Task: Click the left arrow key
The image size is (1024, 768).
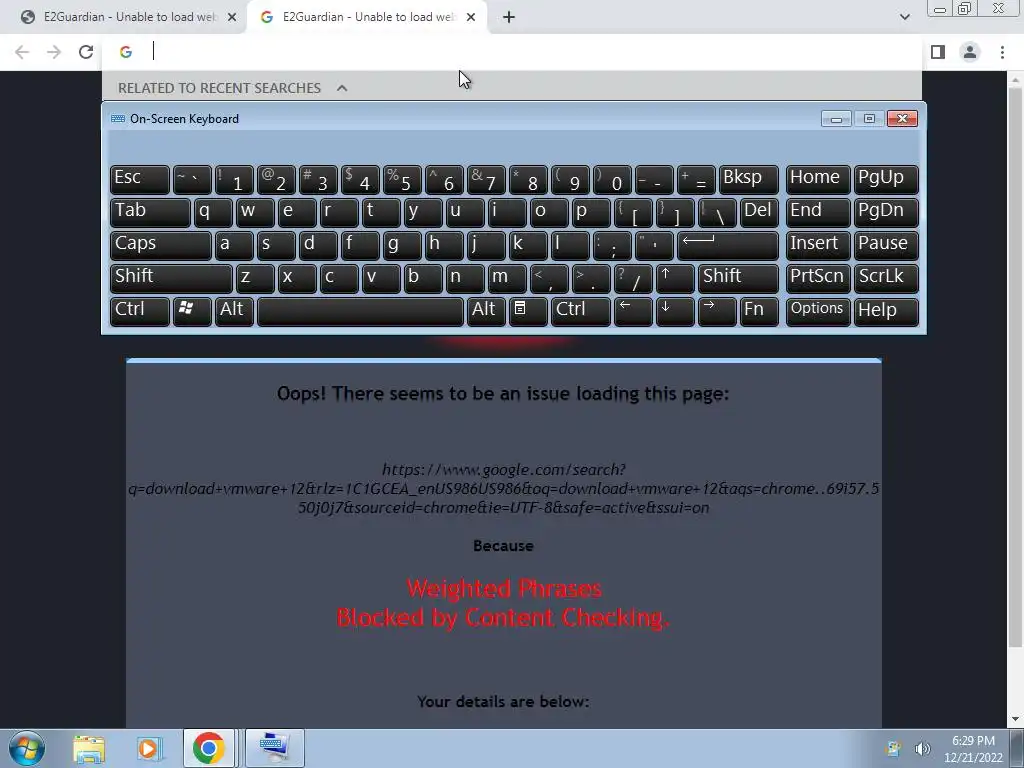Action: (x=633, y=310)
